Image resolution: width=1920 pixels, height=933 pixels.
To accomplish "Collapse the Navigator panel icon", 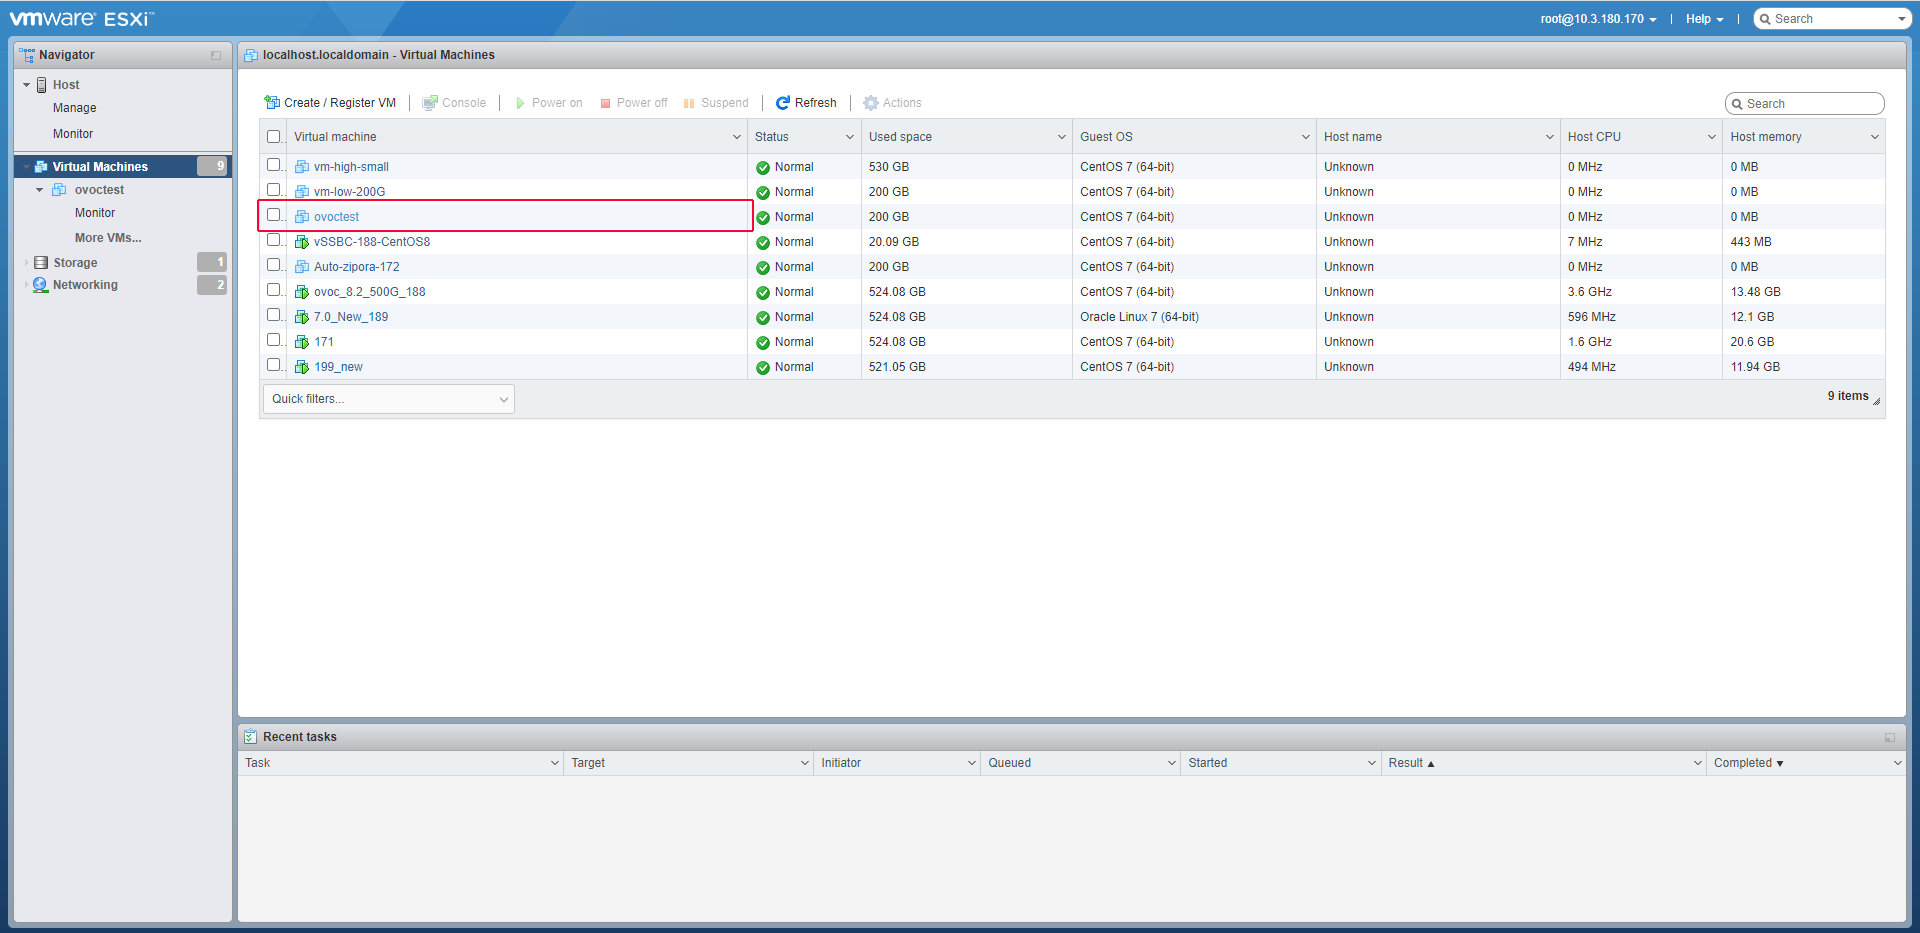I will point(216,56).
